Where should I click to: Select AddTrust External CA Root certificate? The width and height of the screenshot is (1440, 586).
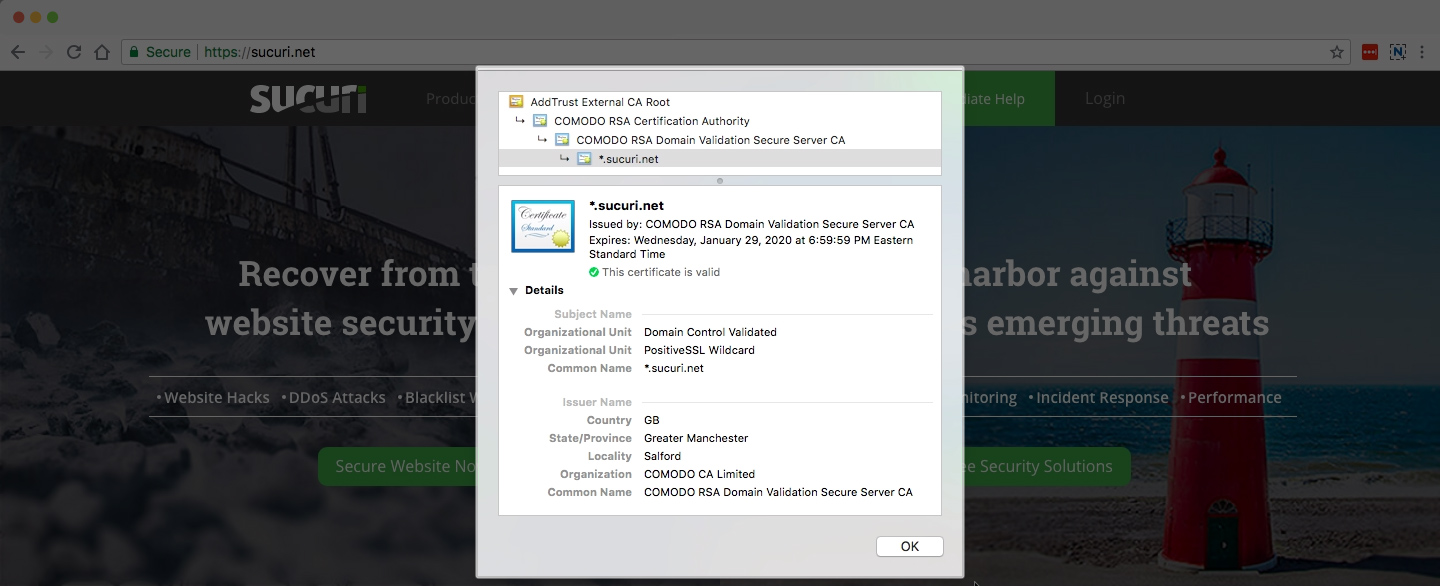tap(600, 102)
